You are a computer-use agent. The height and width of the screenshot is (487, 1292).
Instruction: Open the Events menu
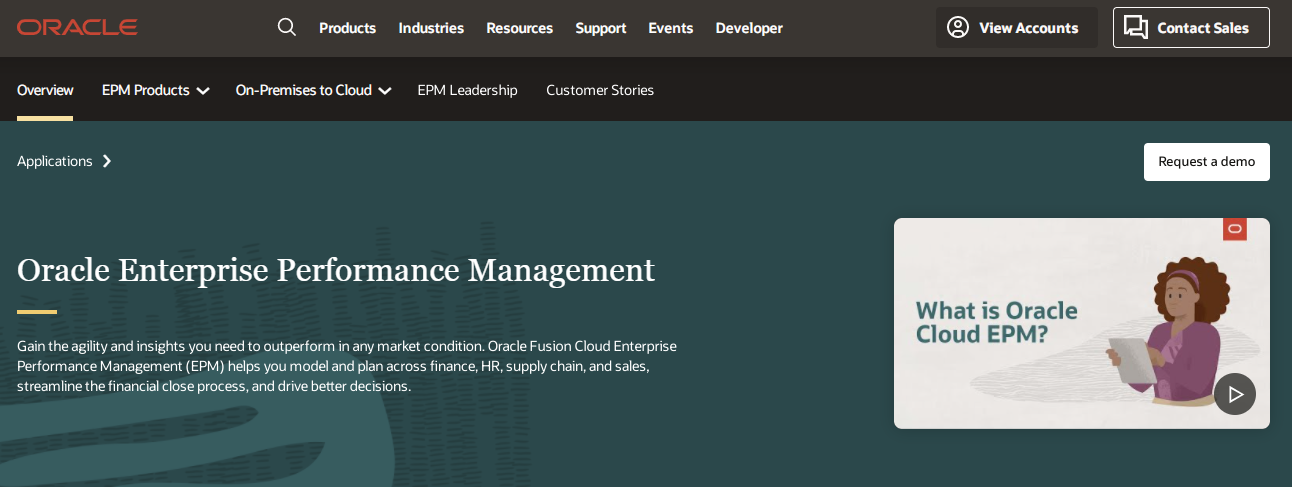[x=670, y=28]
